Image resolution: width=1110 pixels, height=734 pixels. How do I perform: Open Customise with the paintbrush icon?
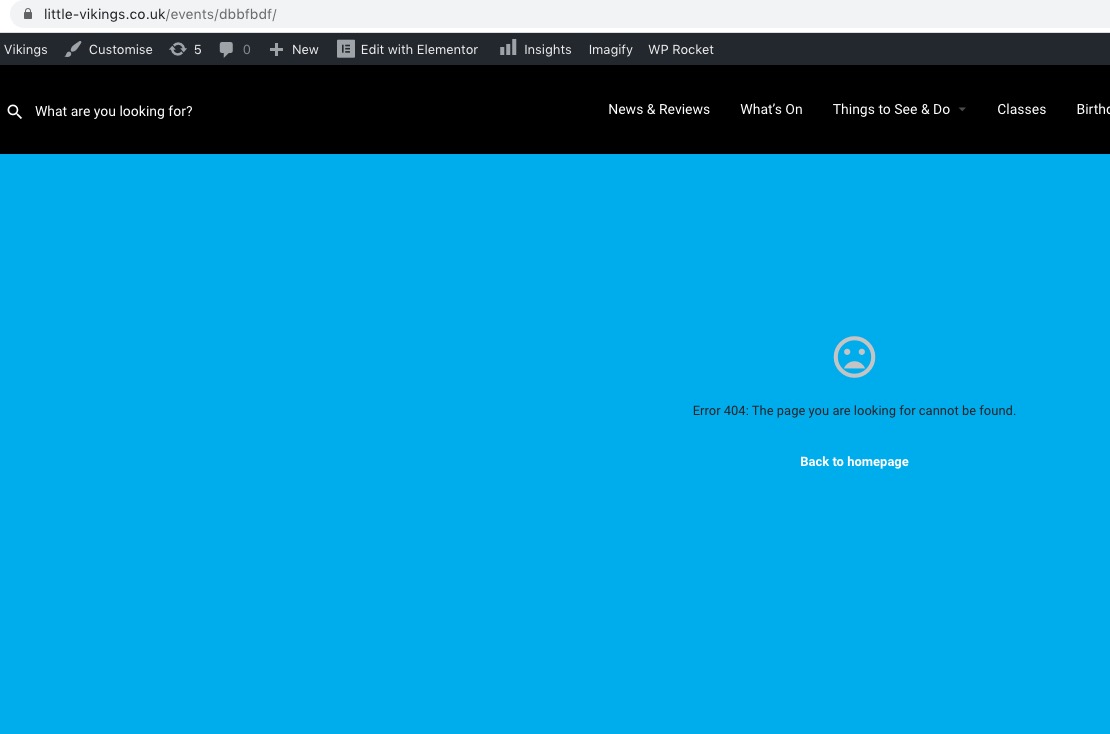pos(109,49)
